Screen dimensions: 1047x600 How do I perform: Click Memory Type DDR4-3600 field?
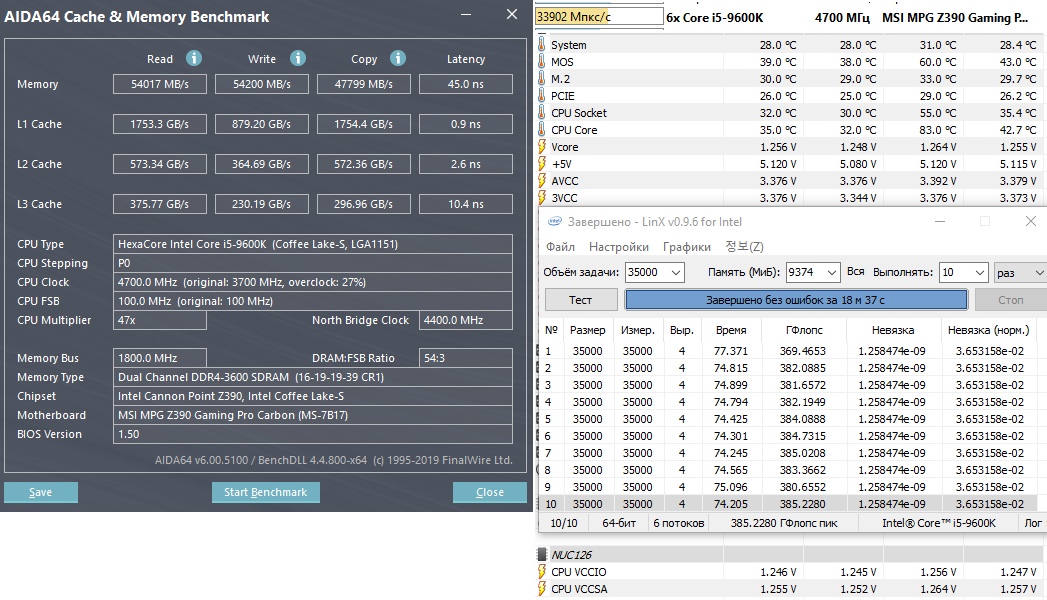coord(312,377)
